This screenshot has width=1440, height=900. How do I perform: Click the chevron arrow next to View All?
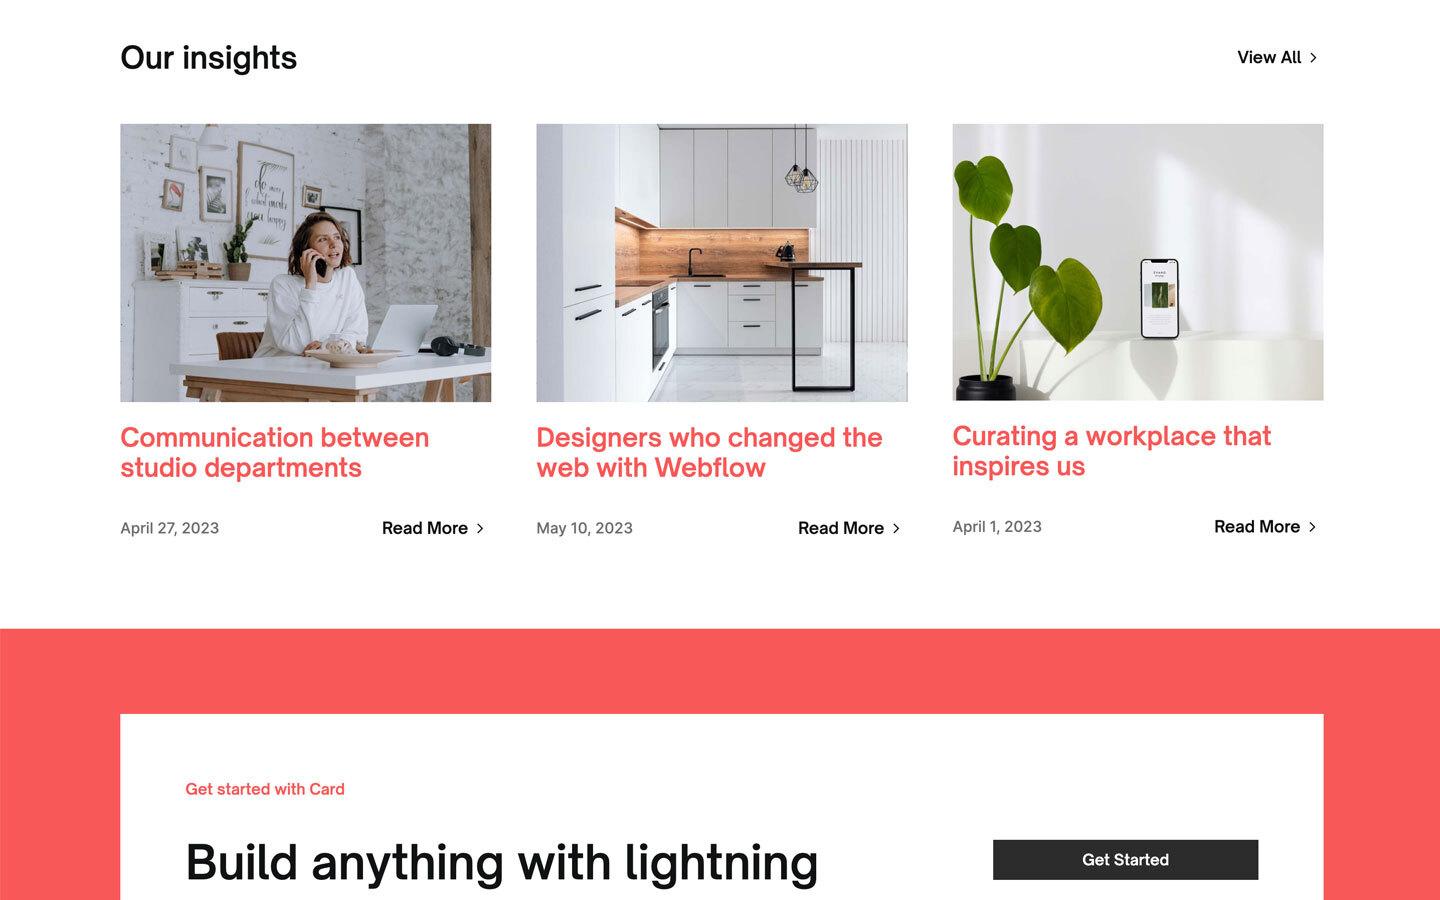click(1313, 57)
